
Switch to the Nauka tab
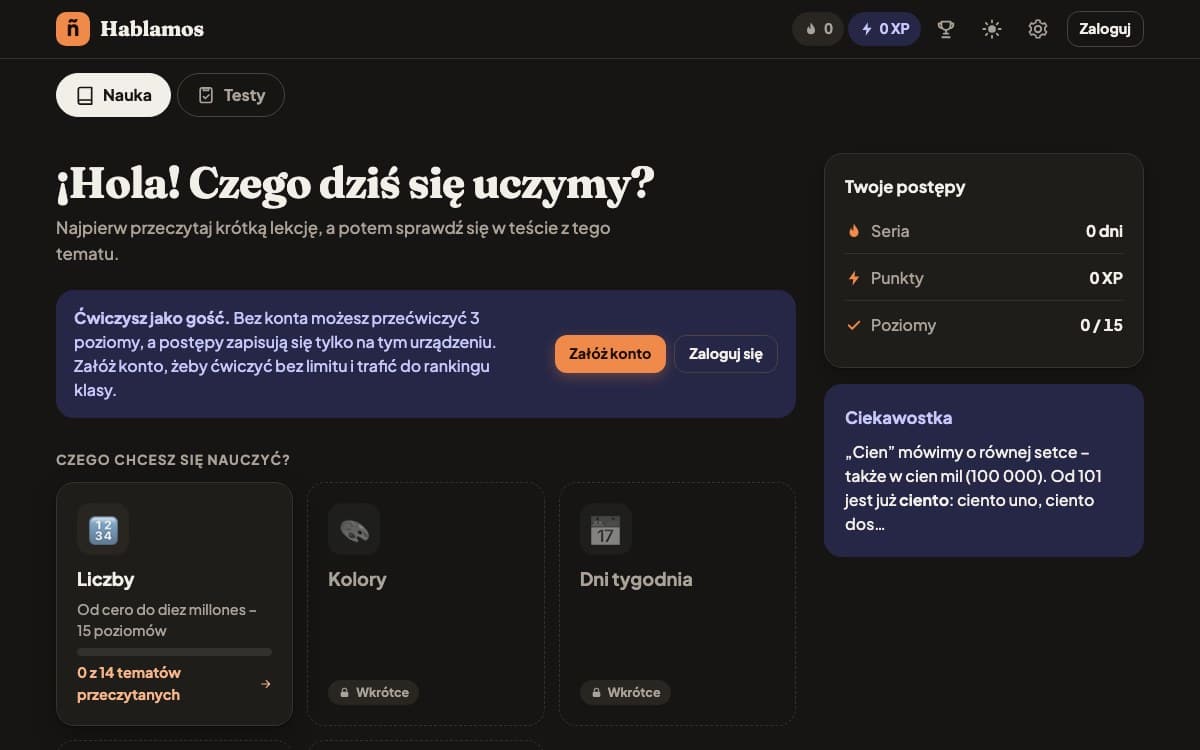(113, 95)
